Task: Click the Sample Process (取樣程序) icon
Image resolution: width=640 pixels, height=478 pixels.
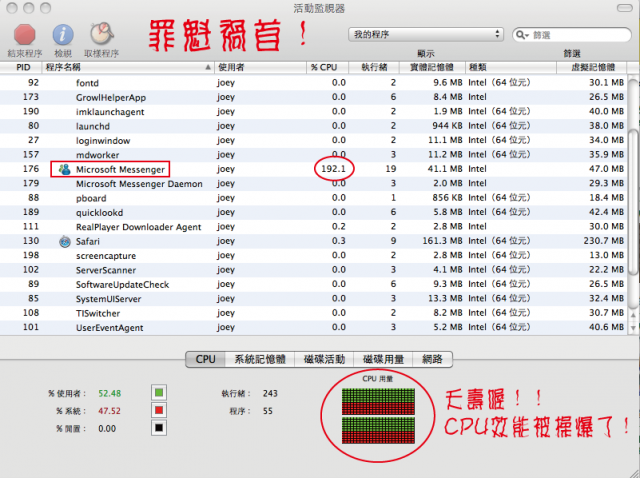Action: pyautogui.click(x=102, y=33)
